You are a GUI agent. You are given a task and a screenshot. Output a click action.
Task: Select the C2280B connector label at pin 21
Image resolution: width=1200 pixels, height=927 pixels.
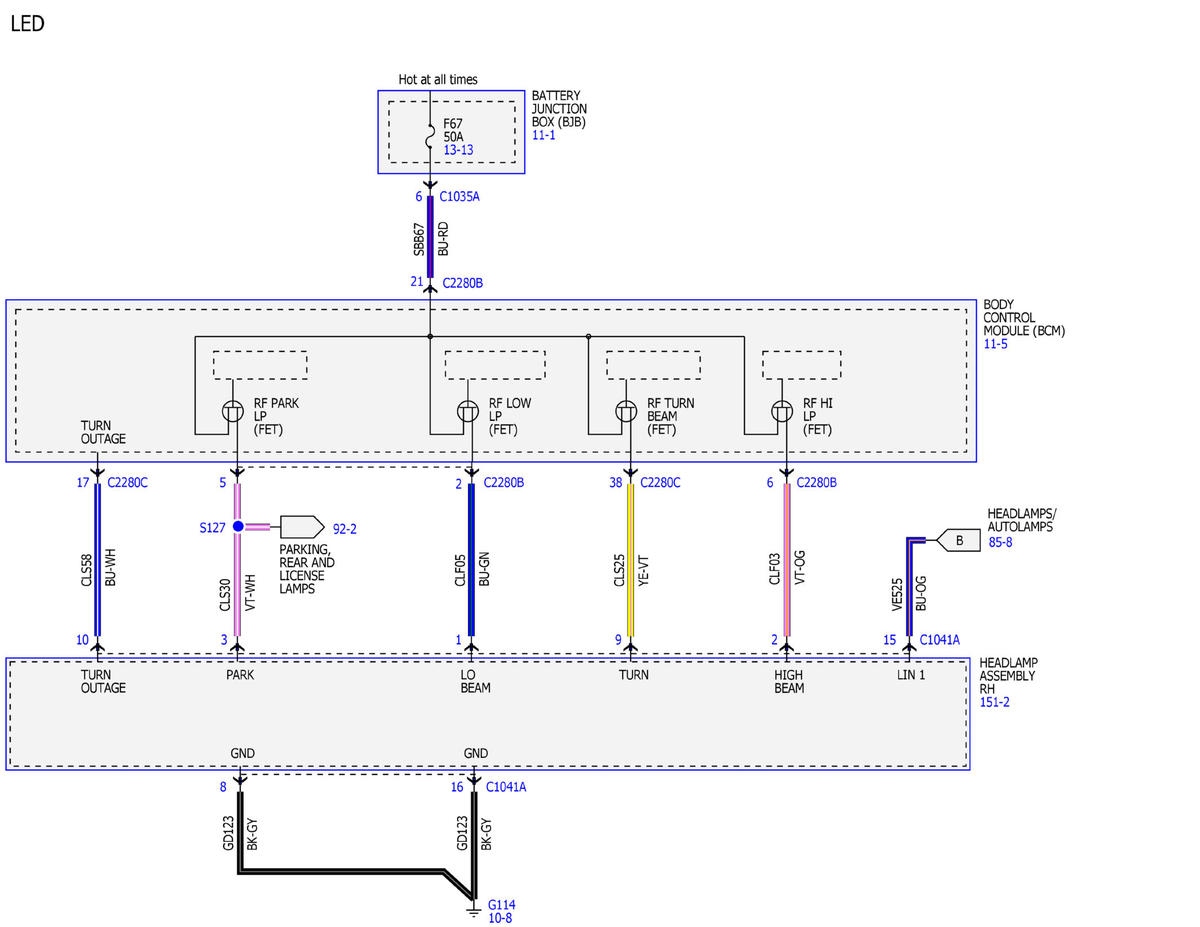462,283
